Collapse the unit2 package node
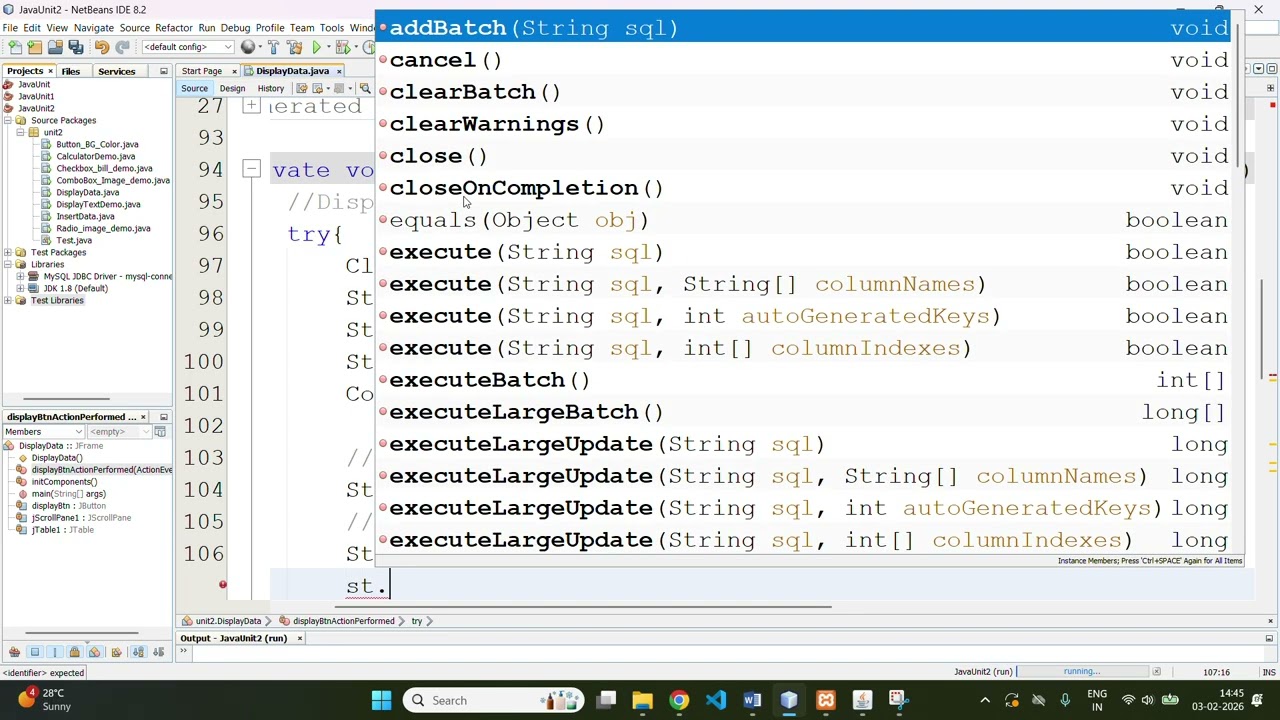Image resolution: width=1280 pixels, height=720 pixels. click(x=20, y=132)
